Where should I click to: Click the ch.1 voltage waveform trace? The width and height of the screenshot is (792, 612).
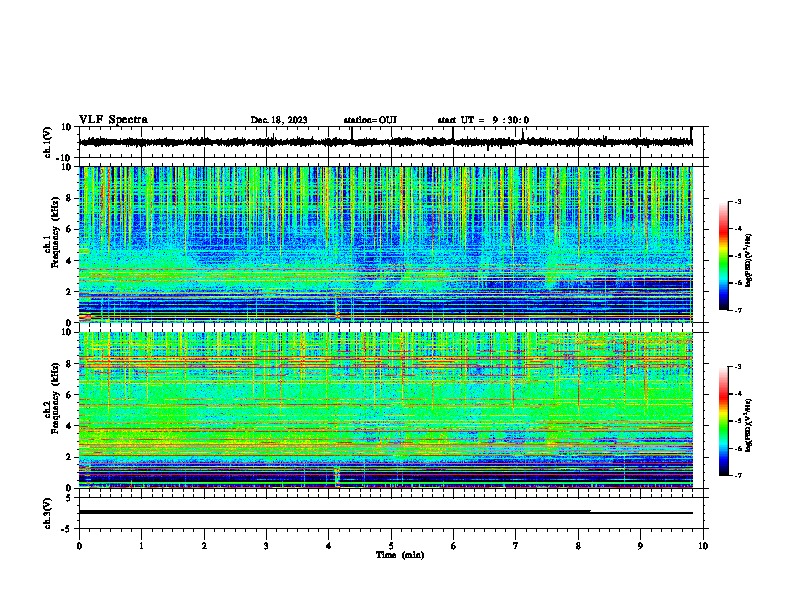386,142
